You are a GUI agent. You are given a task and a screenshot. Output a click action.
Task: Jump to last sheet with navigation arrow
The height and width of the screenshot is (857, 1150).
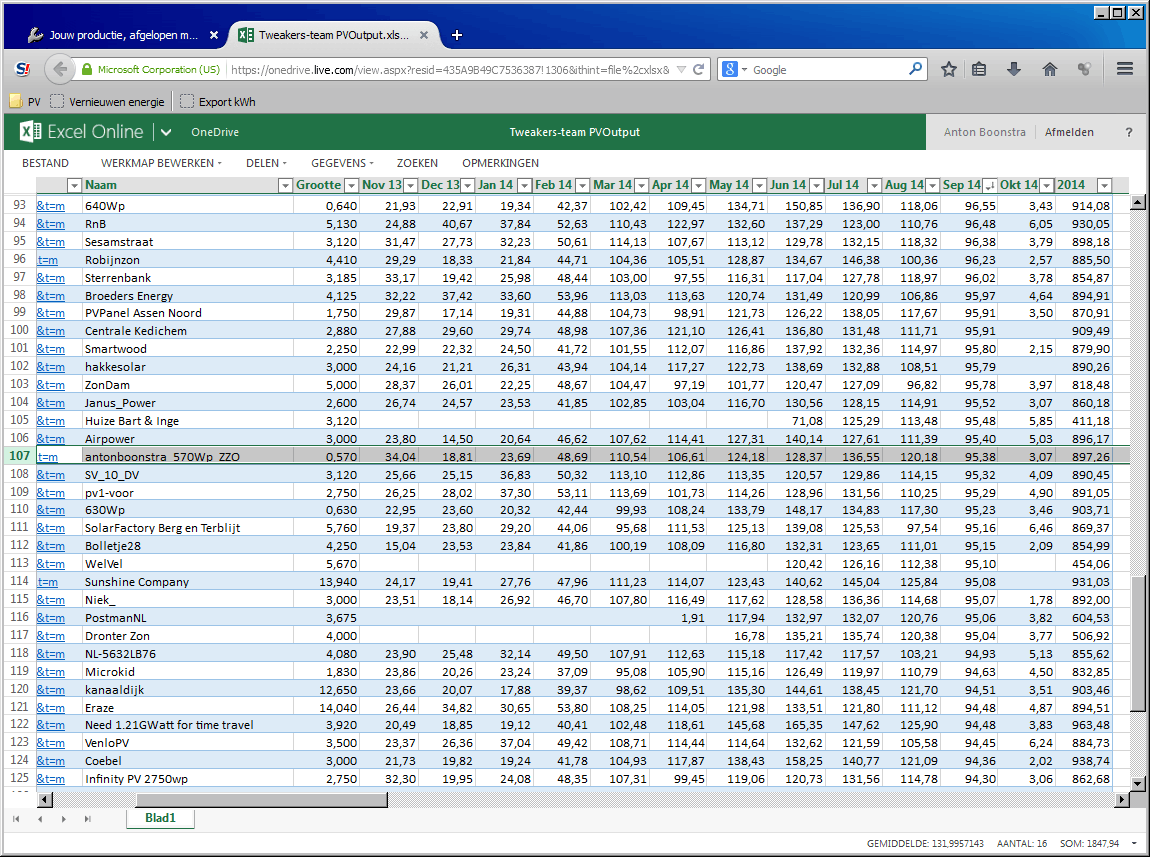point(87,819)
